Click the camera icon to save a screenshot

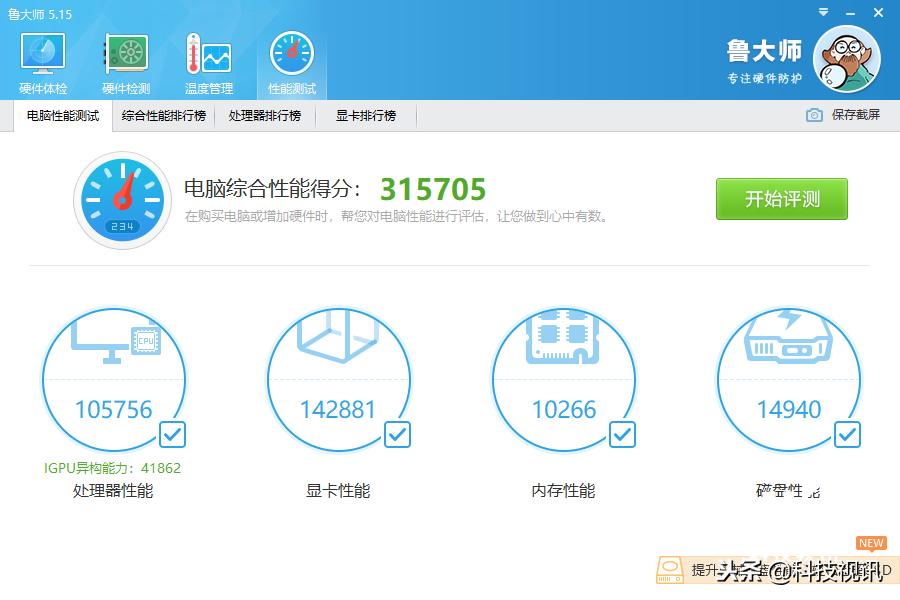pos(812,115)
